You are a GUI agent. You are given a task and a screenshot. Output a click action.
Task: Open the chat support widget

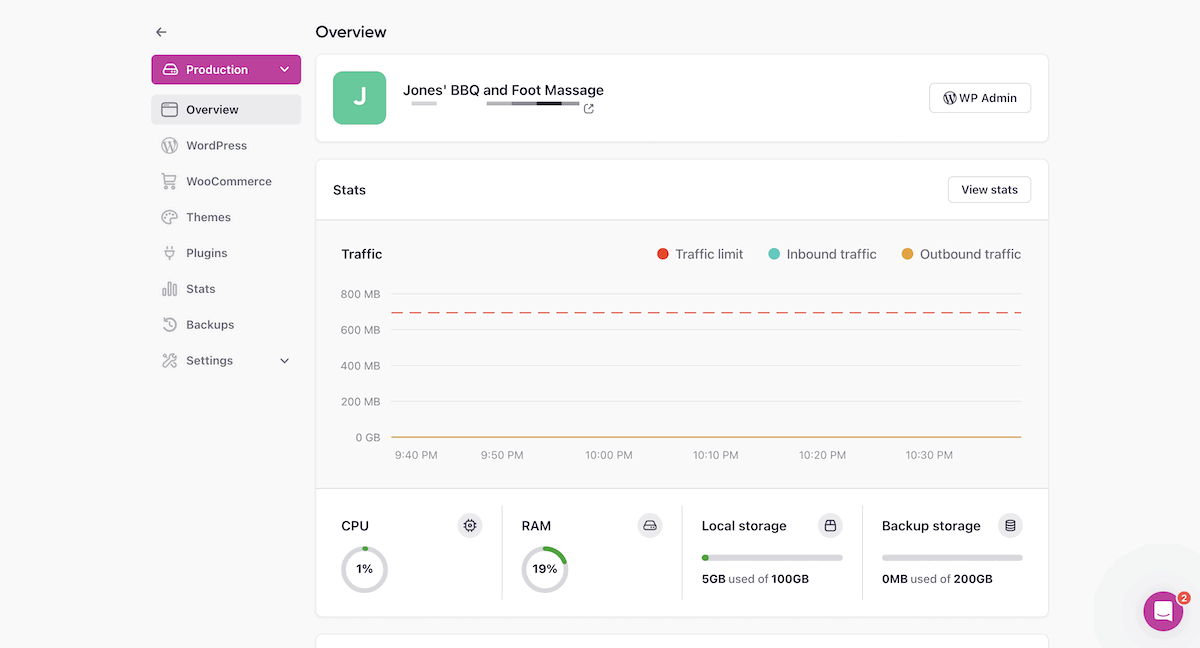coord(1164,611)
